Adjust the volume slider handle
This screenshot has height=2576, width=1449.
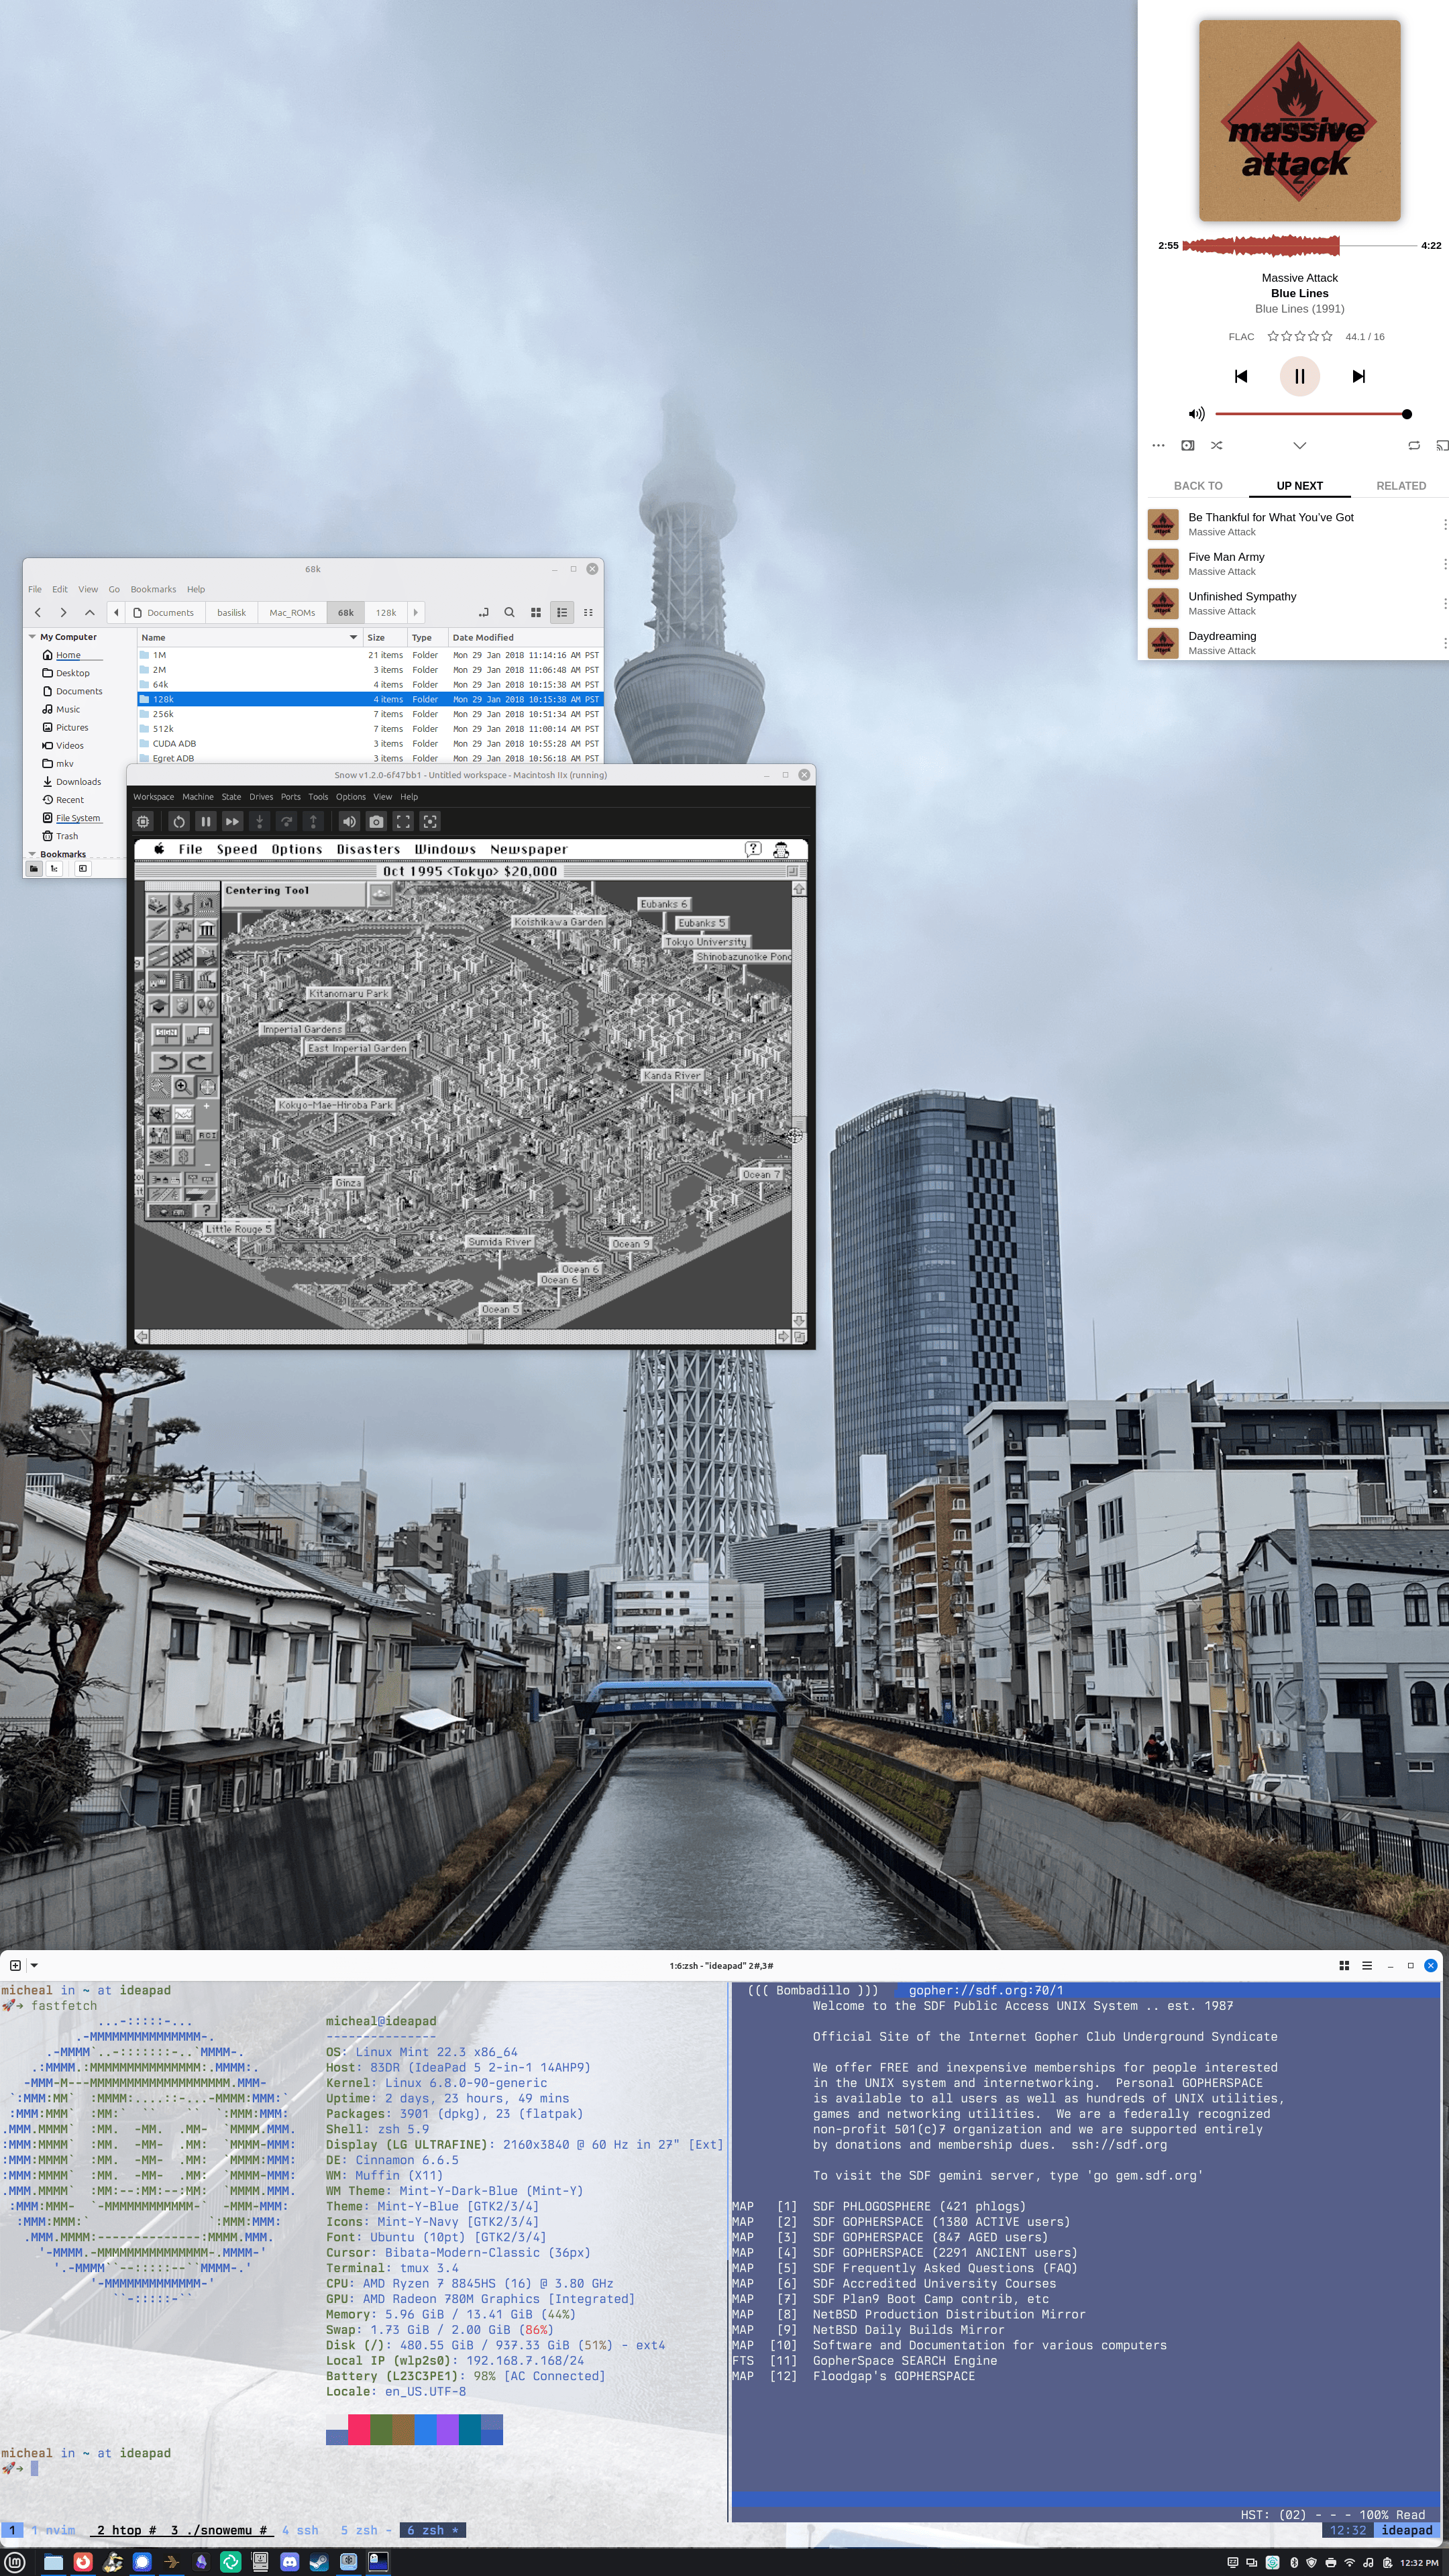tap(1406, 414)
